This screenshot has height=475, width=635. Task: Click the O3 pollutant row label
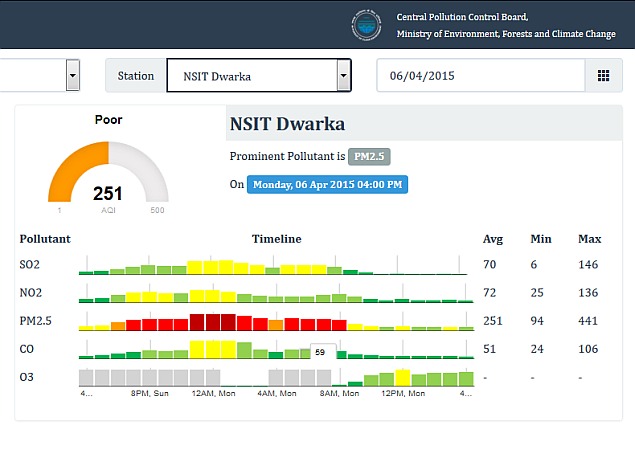click(x=27, y=377)
